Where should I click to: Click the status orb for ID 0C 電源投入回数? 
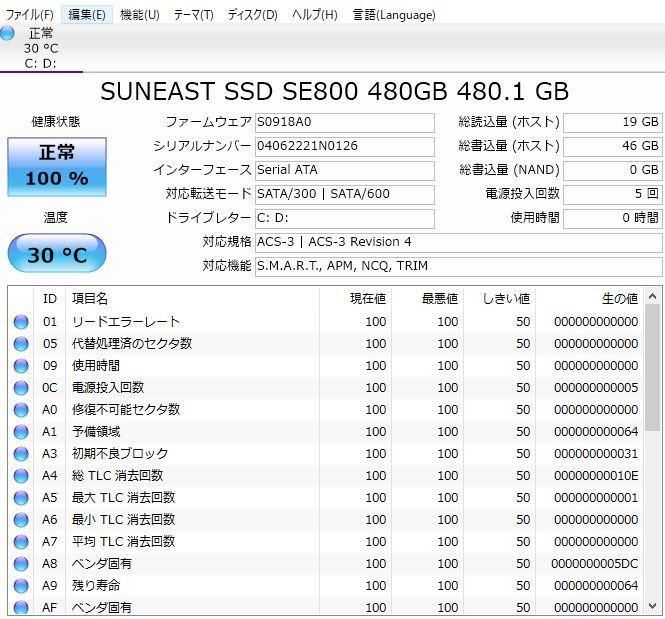[x=21, y=388]
